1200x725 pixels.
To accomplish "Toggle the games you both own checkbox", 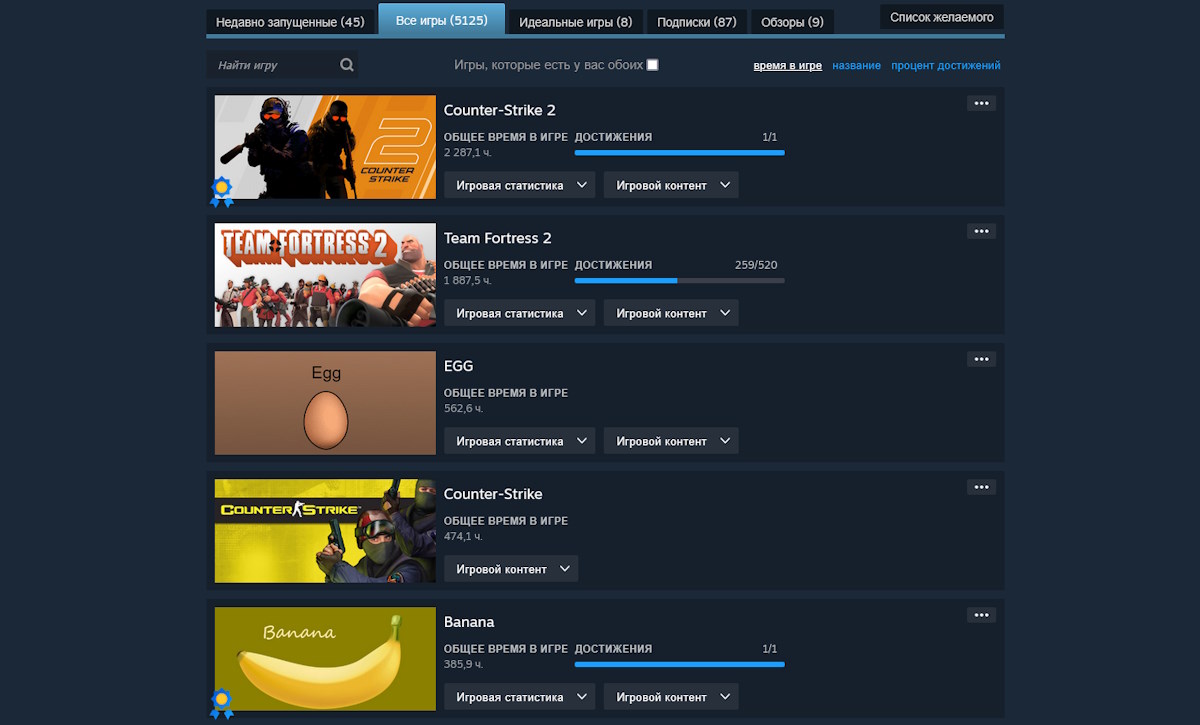I will point(652,65).
